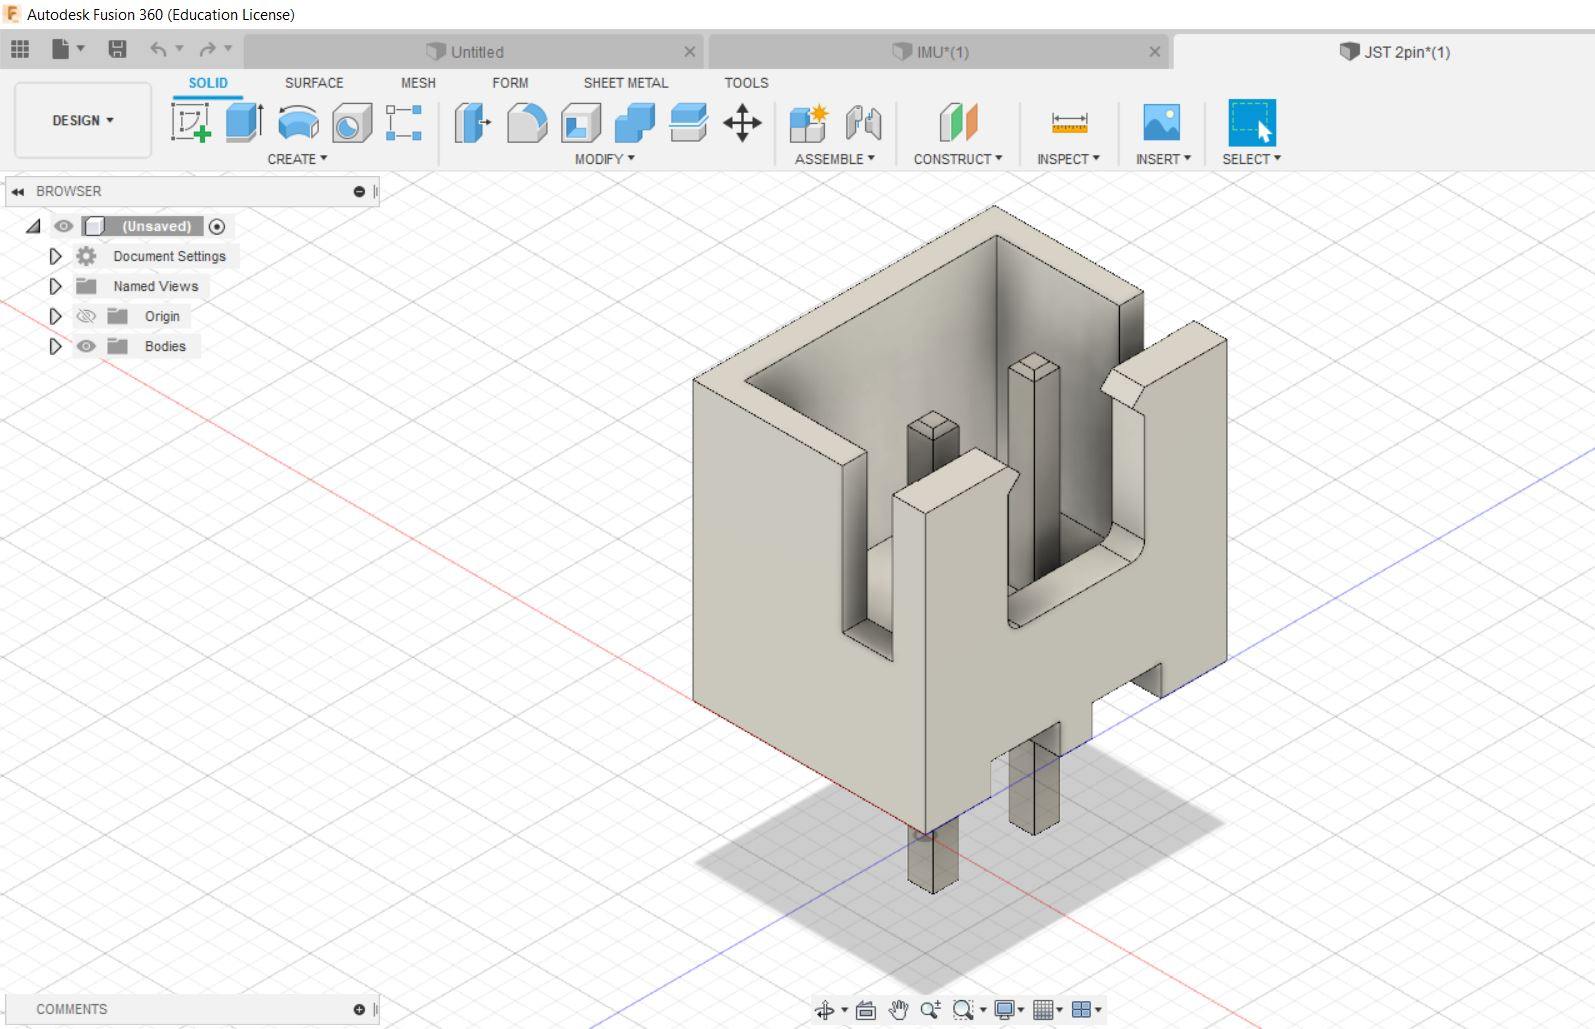Open the INSERT menu dropdown

(1163, 159)
